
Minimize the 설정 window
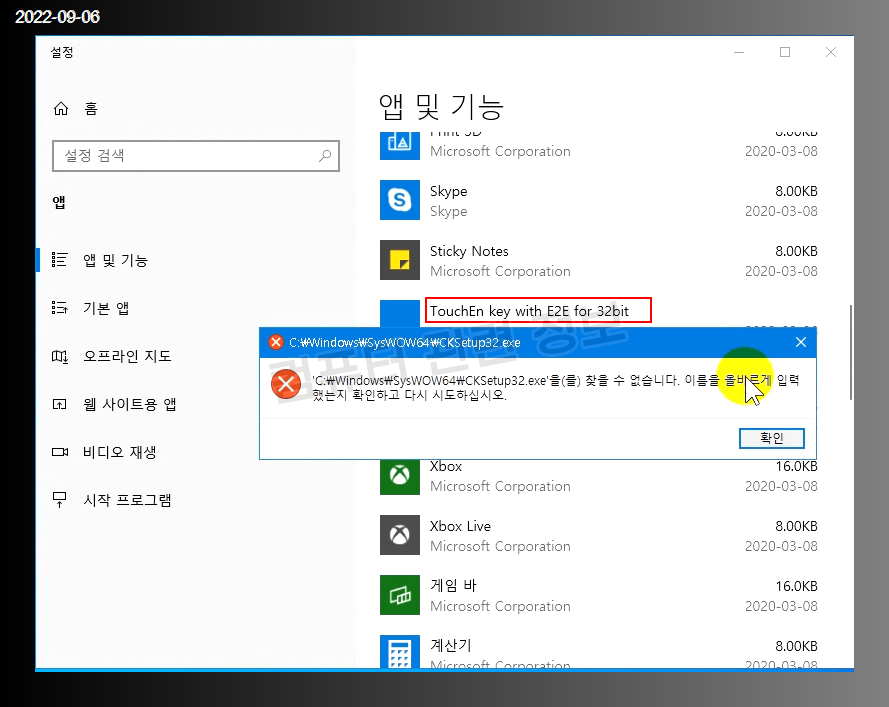click(x=739, y=52)
